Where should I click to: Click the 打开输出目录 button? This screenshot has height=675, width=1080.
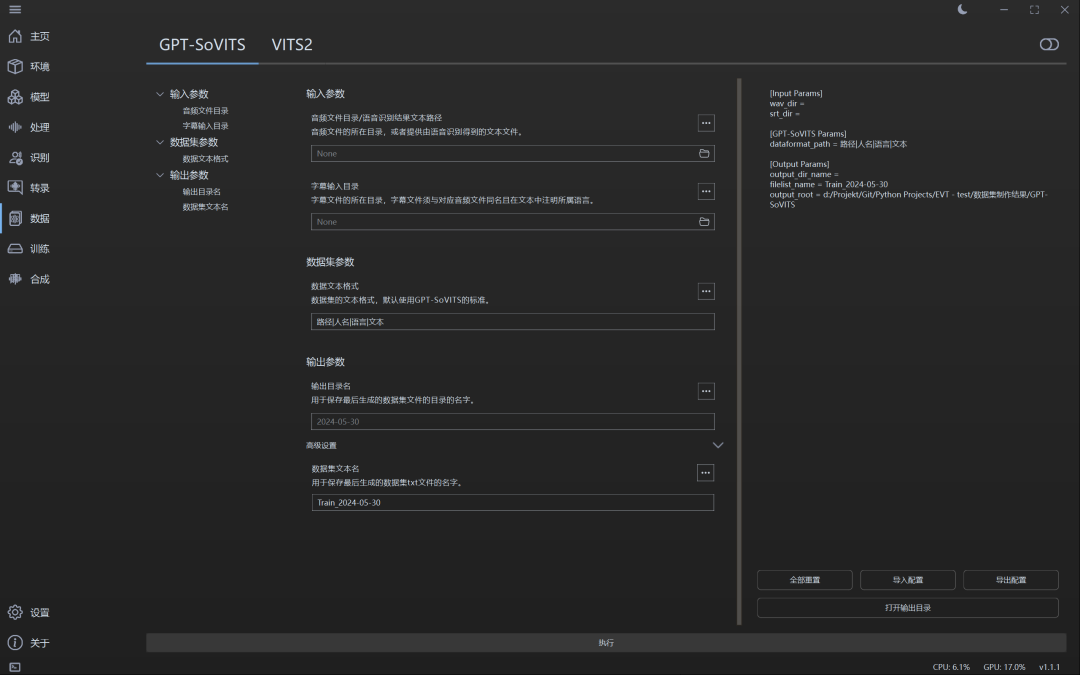coord(908,608)
